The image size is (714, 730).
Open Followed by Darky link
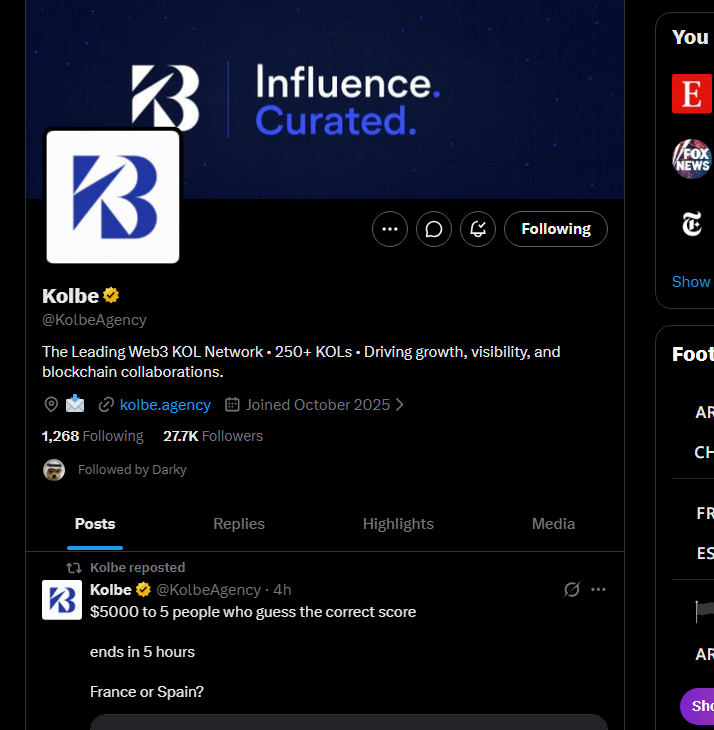[132, 469]
